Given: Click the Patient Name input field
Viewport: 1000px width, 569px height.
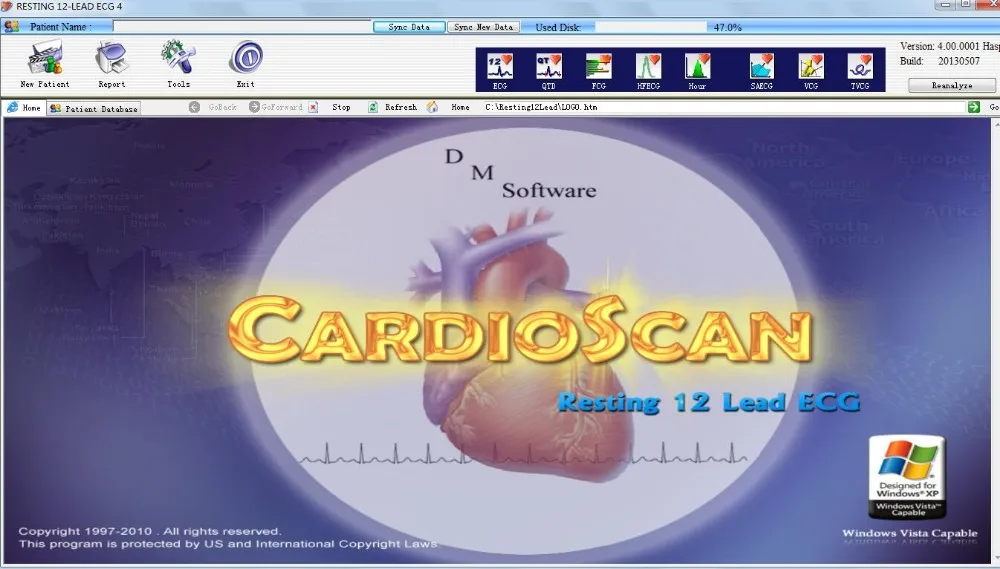Looking at the screenshot, I should point(242,26).
